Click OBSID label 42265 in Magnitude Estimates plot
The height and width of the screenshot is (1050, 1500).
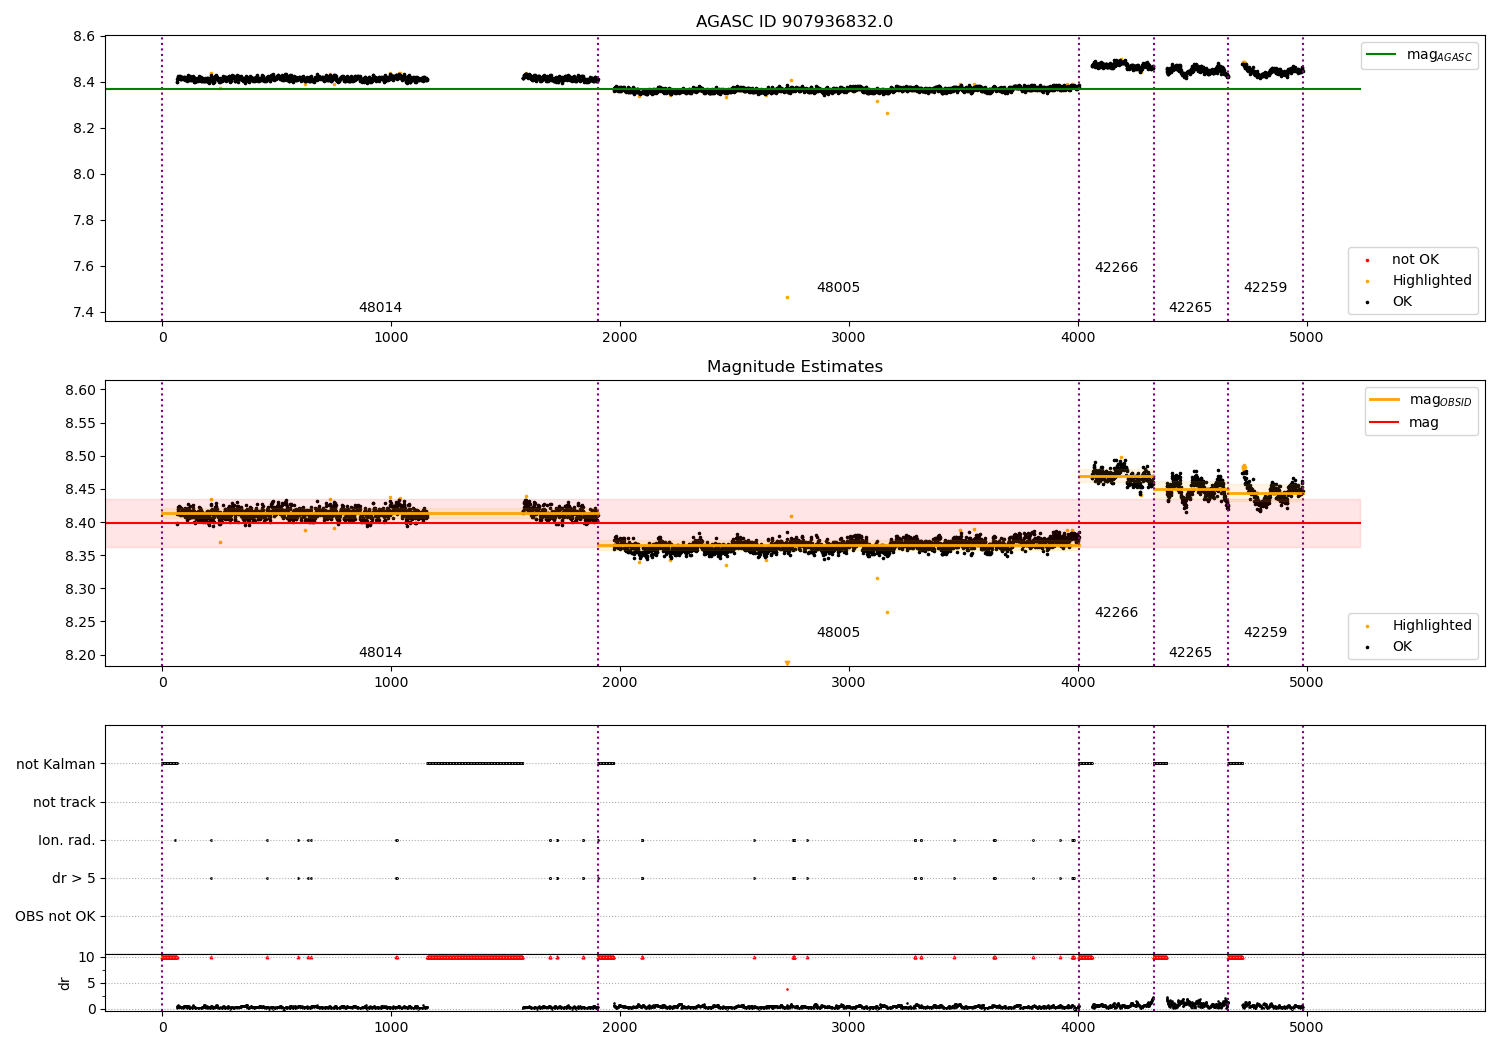(x=1190, y=653)
